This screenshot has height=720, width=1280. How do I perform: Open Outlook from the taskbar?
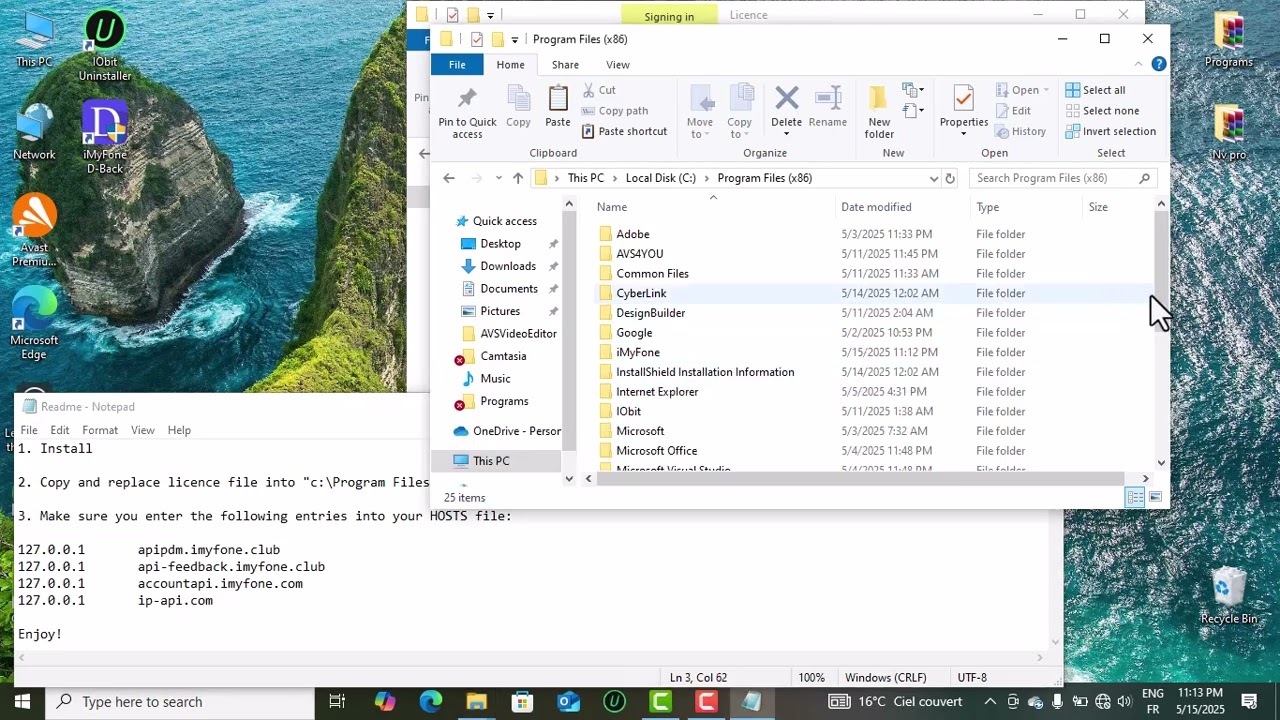pyautogui.click(x=568, y=702)
